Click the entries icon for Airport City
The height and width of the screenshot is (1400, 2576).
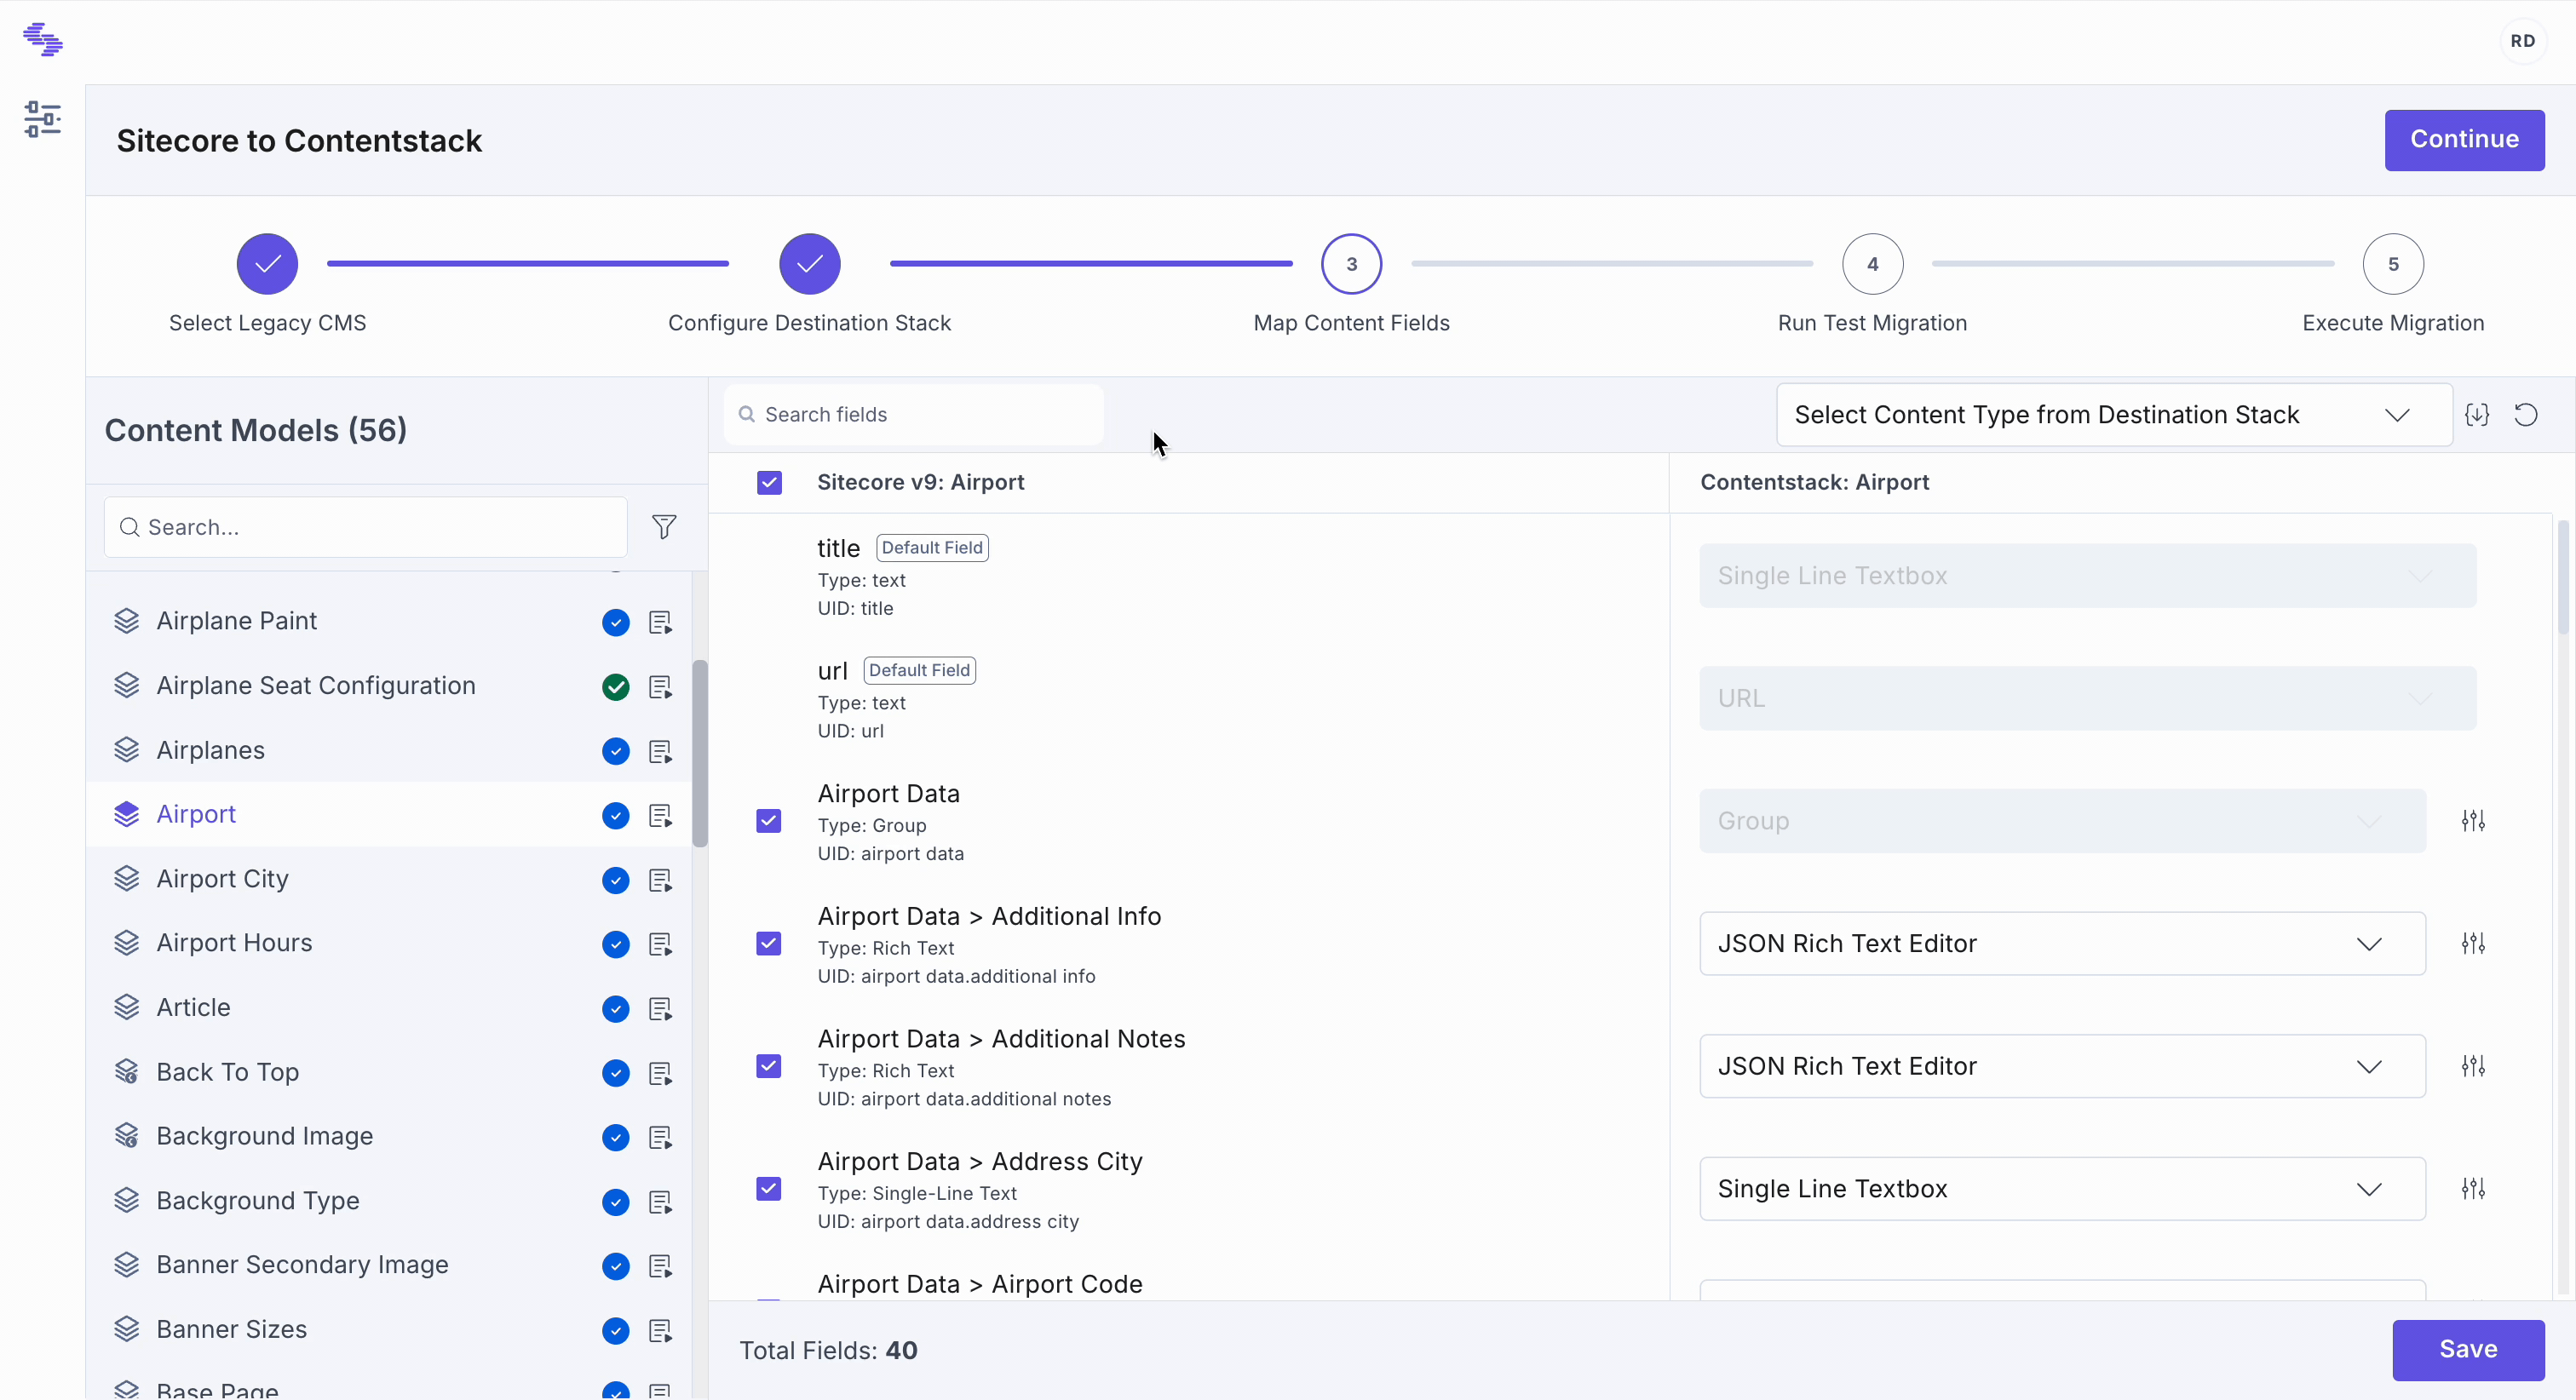coord(660,880)
